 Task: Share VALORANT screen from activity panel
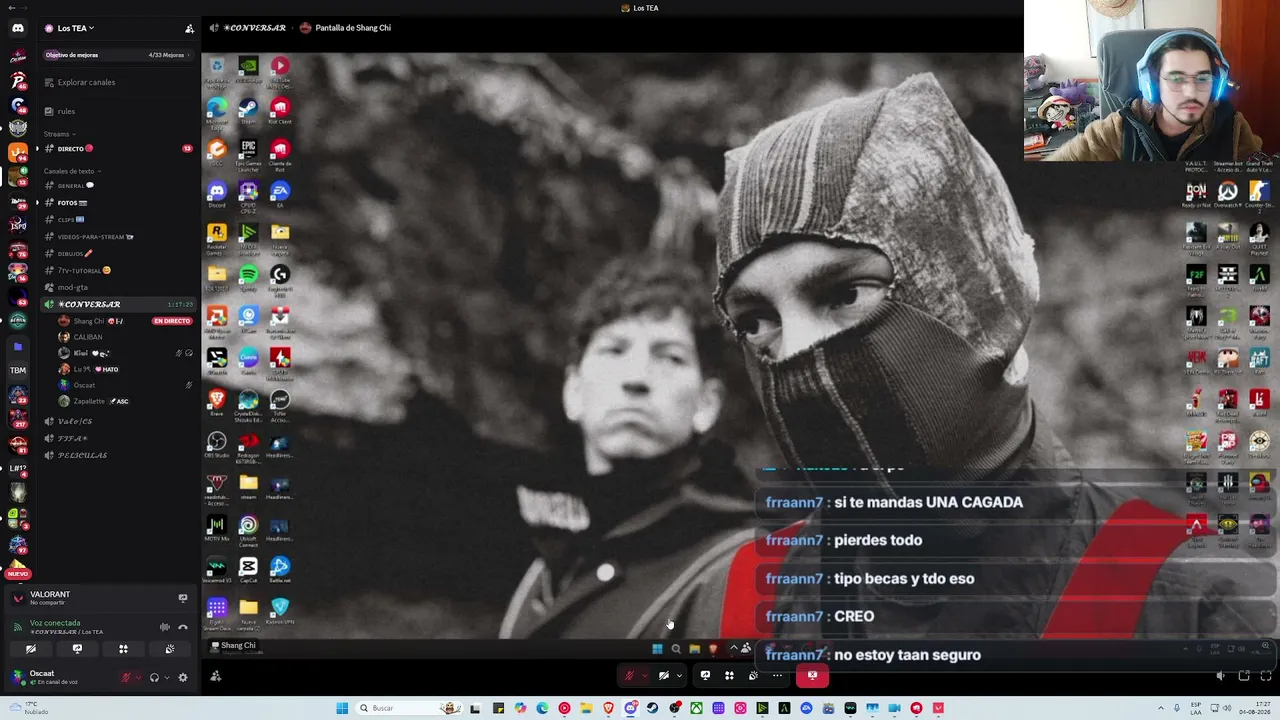tap(182, 598)
